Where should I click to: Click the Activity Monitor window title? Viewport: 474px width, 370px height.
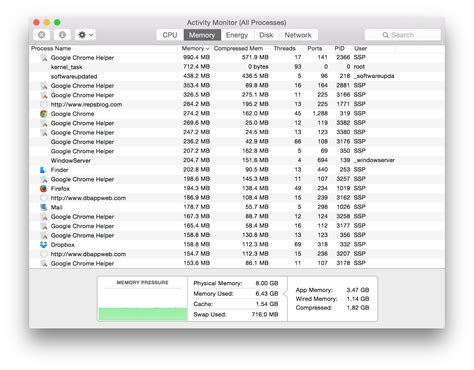coord(236,23)
